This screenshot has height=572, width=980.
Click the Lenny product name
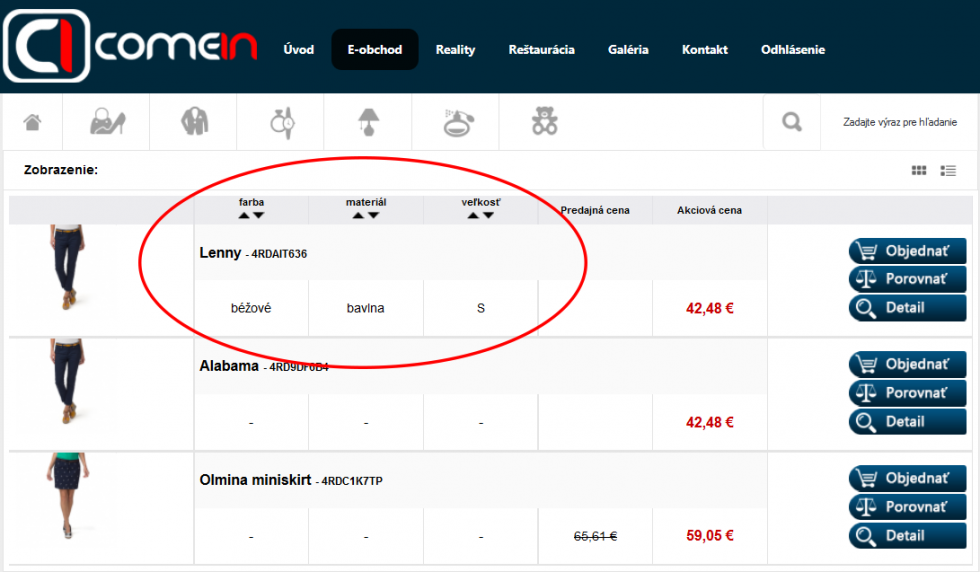[x=220, y=253]
